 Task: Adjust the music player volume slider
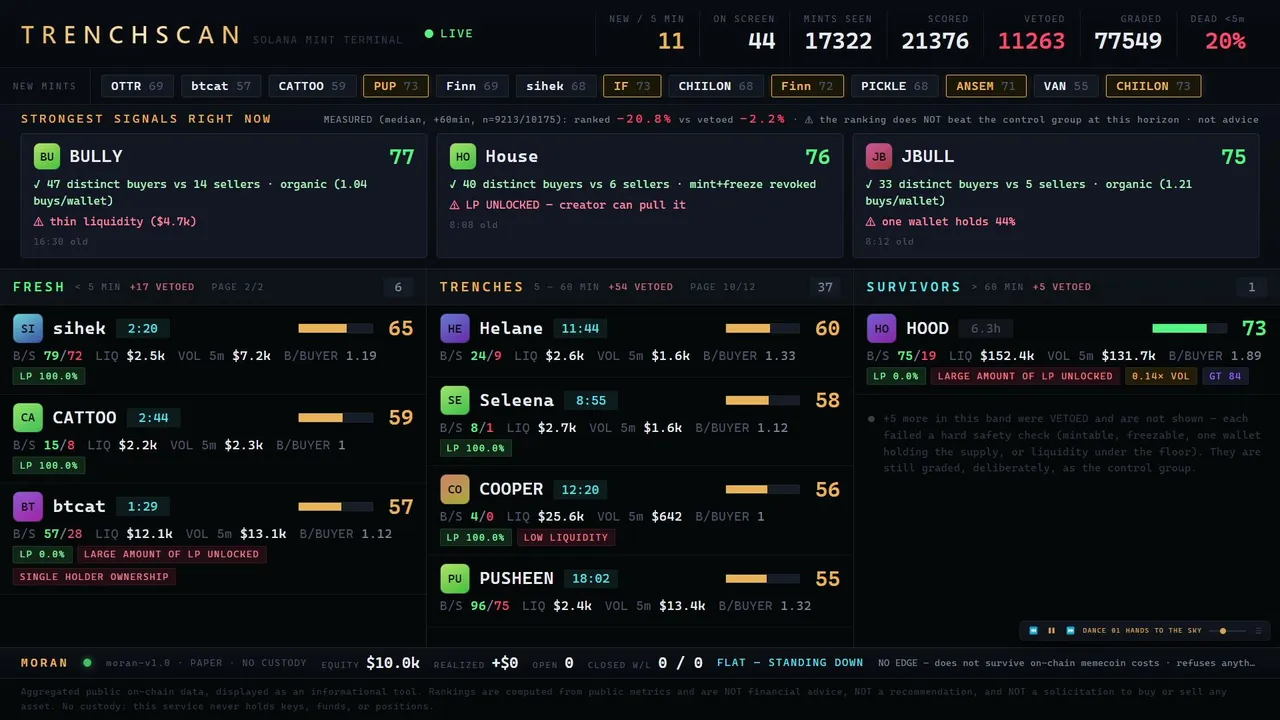click(x=1227, y=631)
